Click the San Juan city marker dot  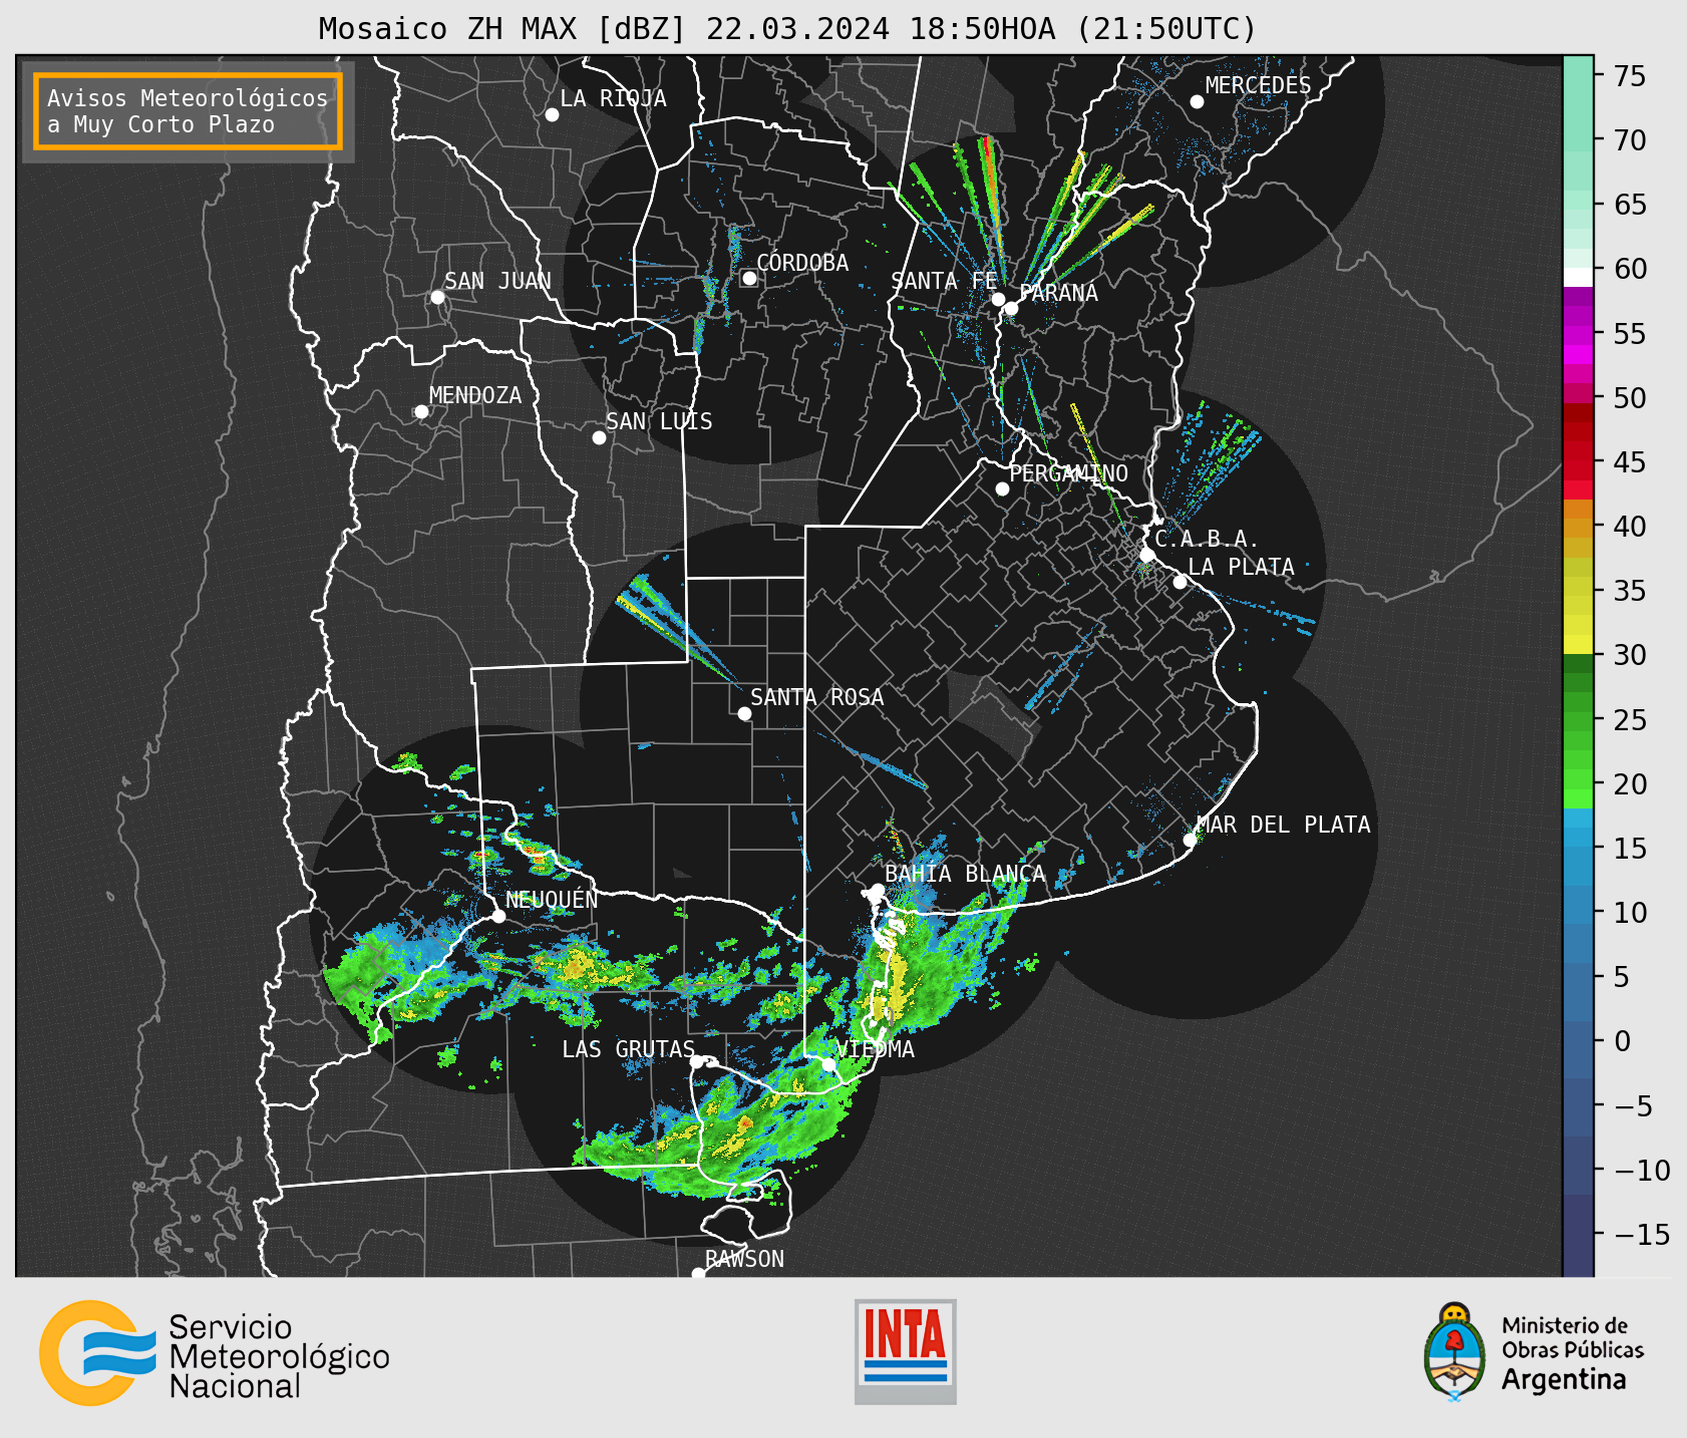[437, 297]
